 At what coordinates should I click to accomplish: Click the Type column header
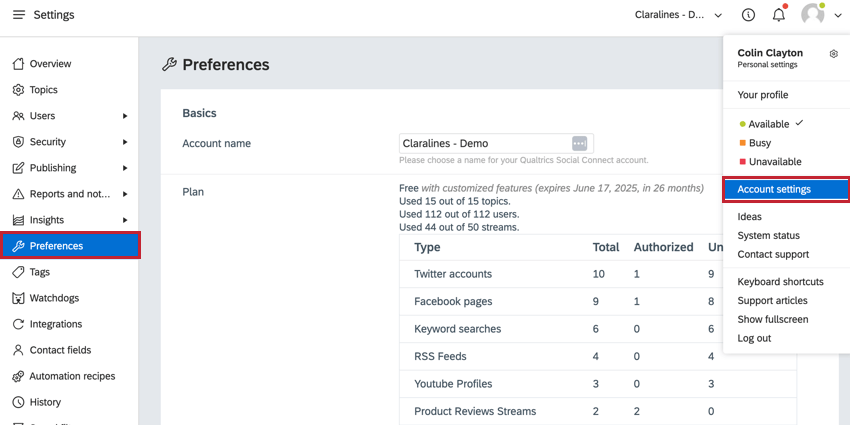coord(427,247)
